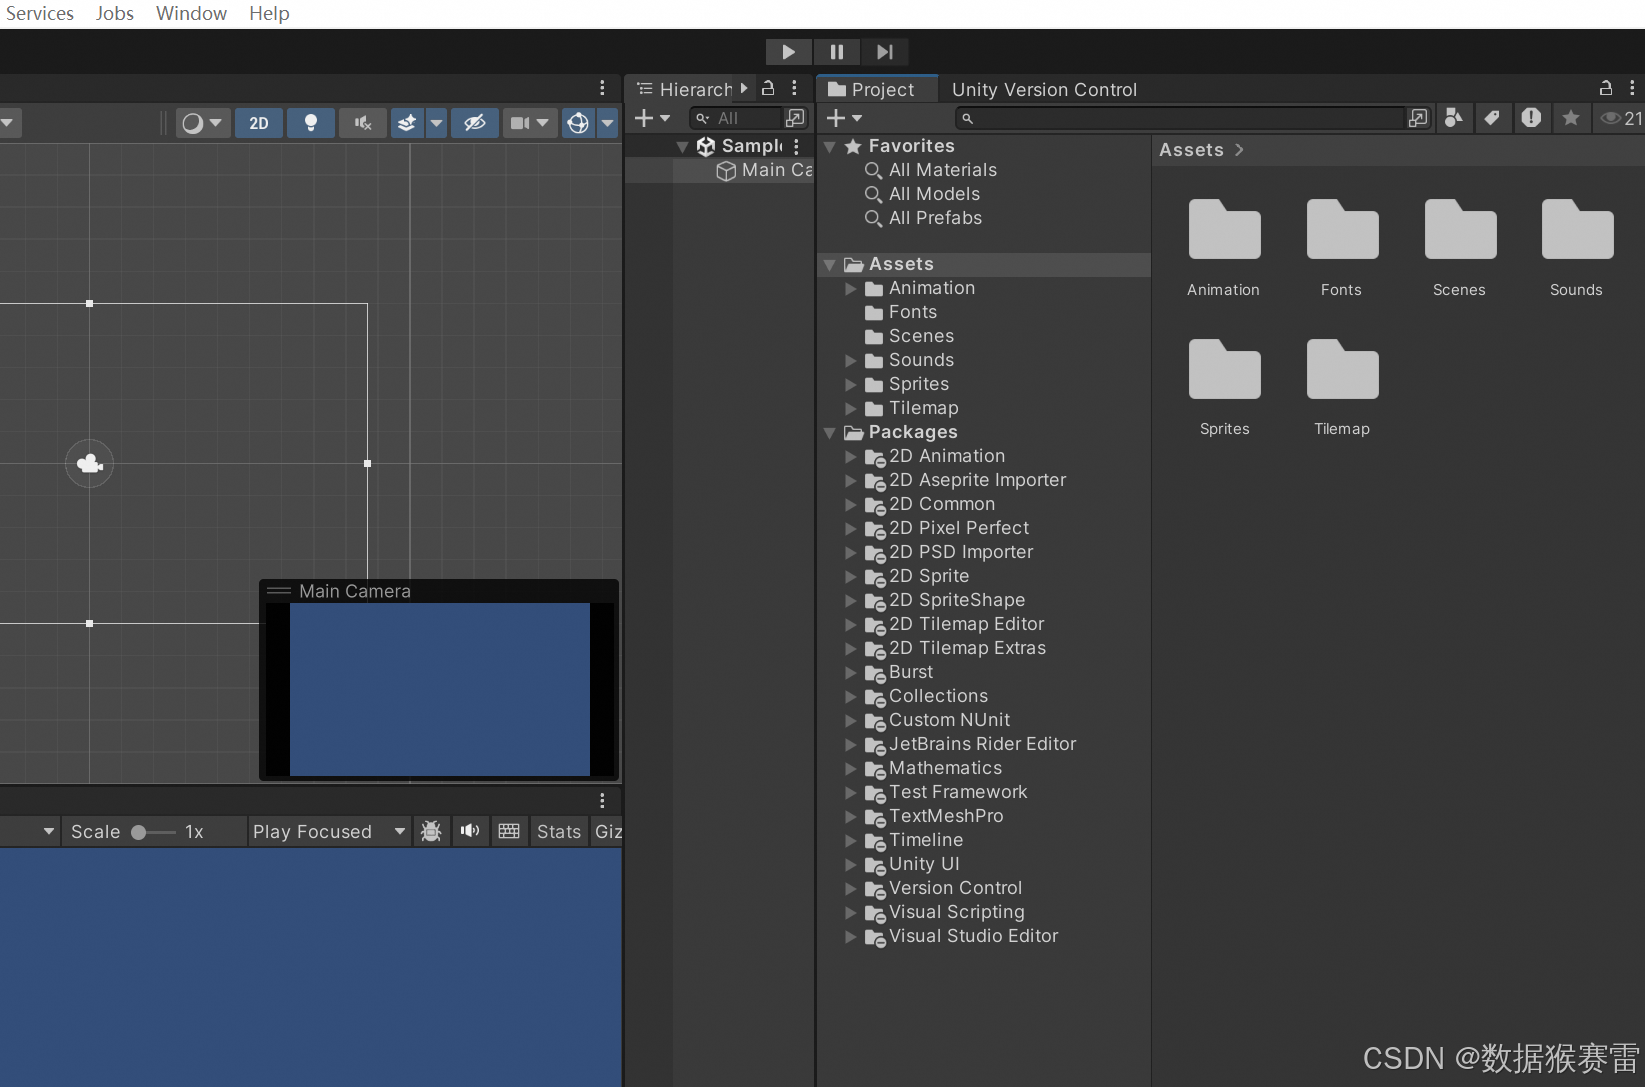Click Search by Type icon
This screenshot has width=1645, height=1087.
1454,118
